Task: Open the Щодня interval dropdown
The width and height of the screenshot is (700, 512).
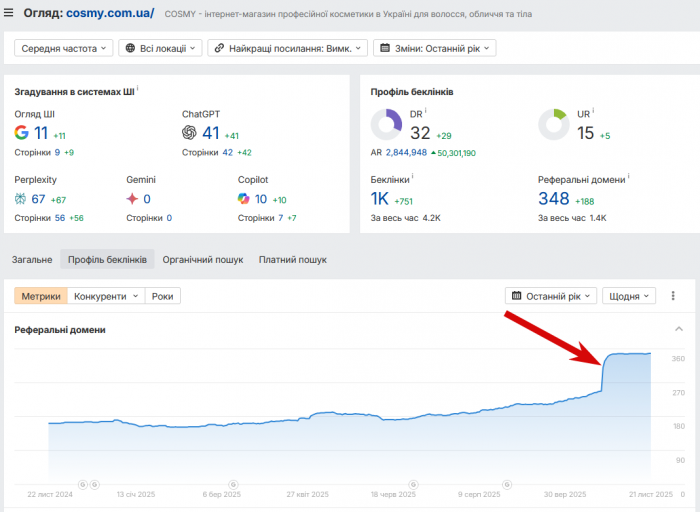Action: coord(629,296)
